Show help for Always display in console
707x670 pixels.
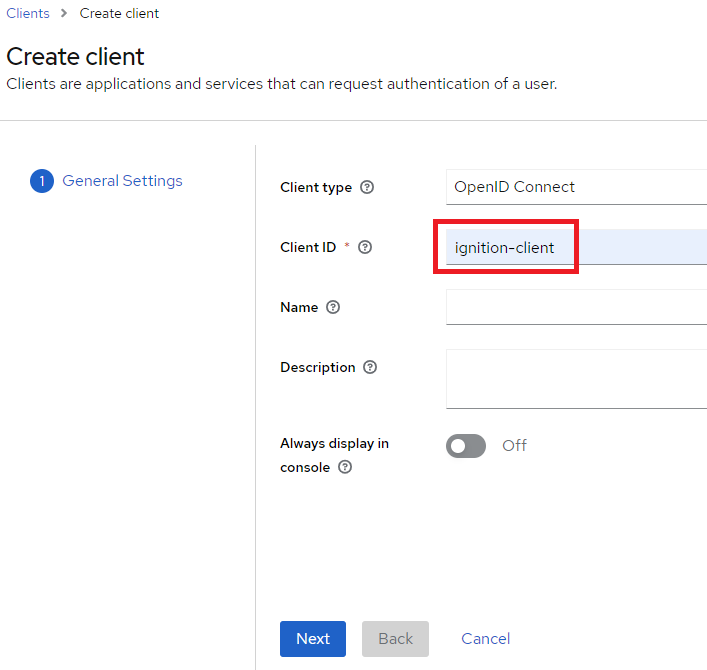(x=345, y=467)
